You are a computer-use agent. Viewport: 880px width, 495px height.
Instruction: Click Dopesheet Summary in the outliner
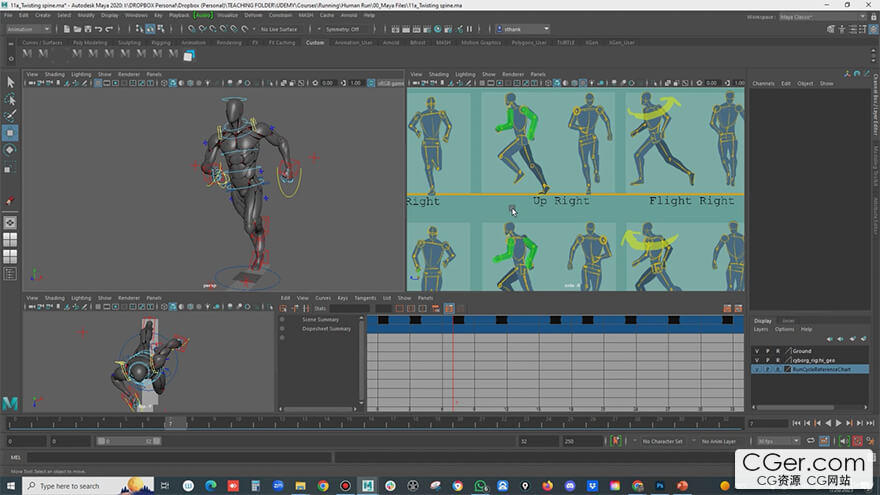(326, 328)
